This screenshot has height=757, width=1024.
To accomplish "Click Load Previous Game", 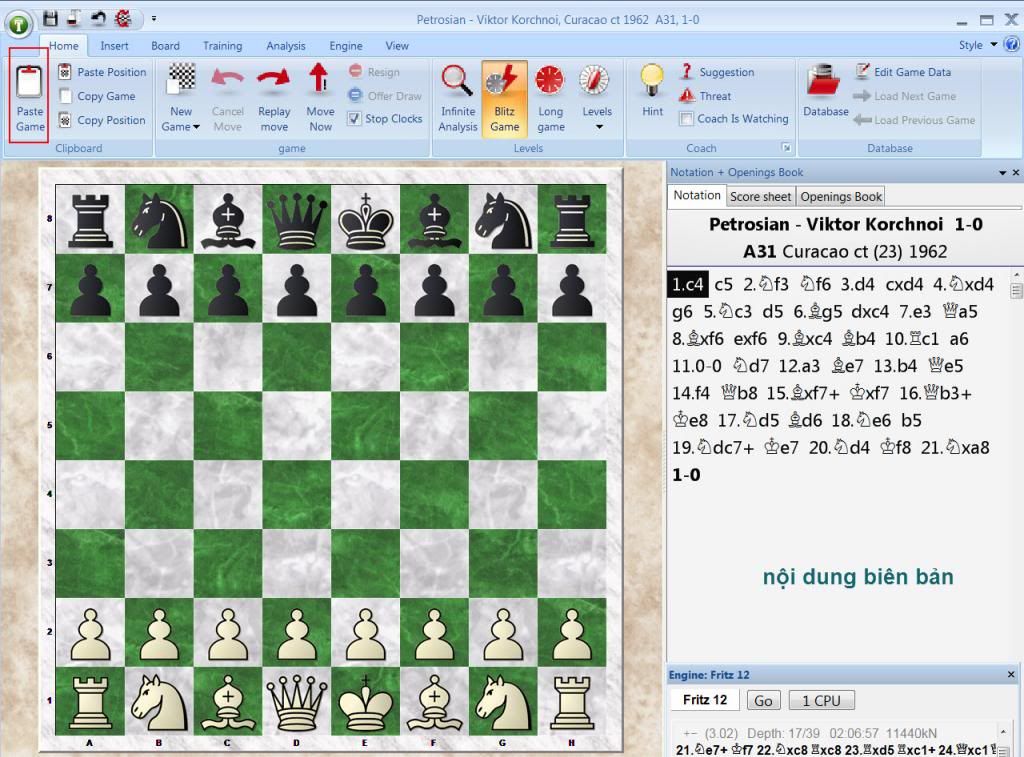I will tap(914, 120).
